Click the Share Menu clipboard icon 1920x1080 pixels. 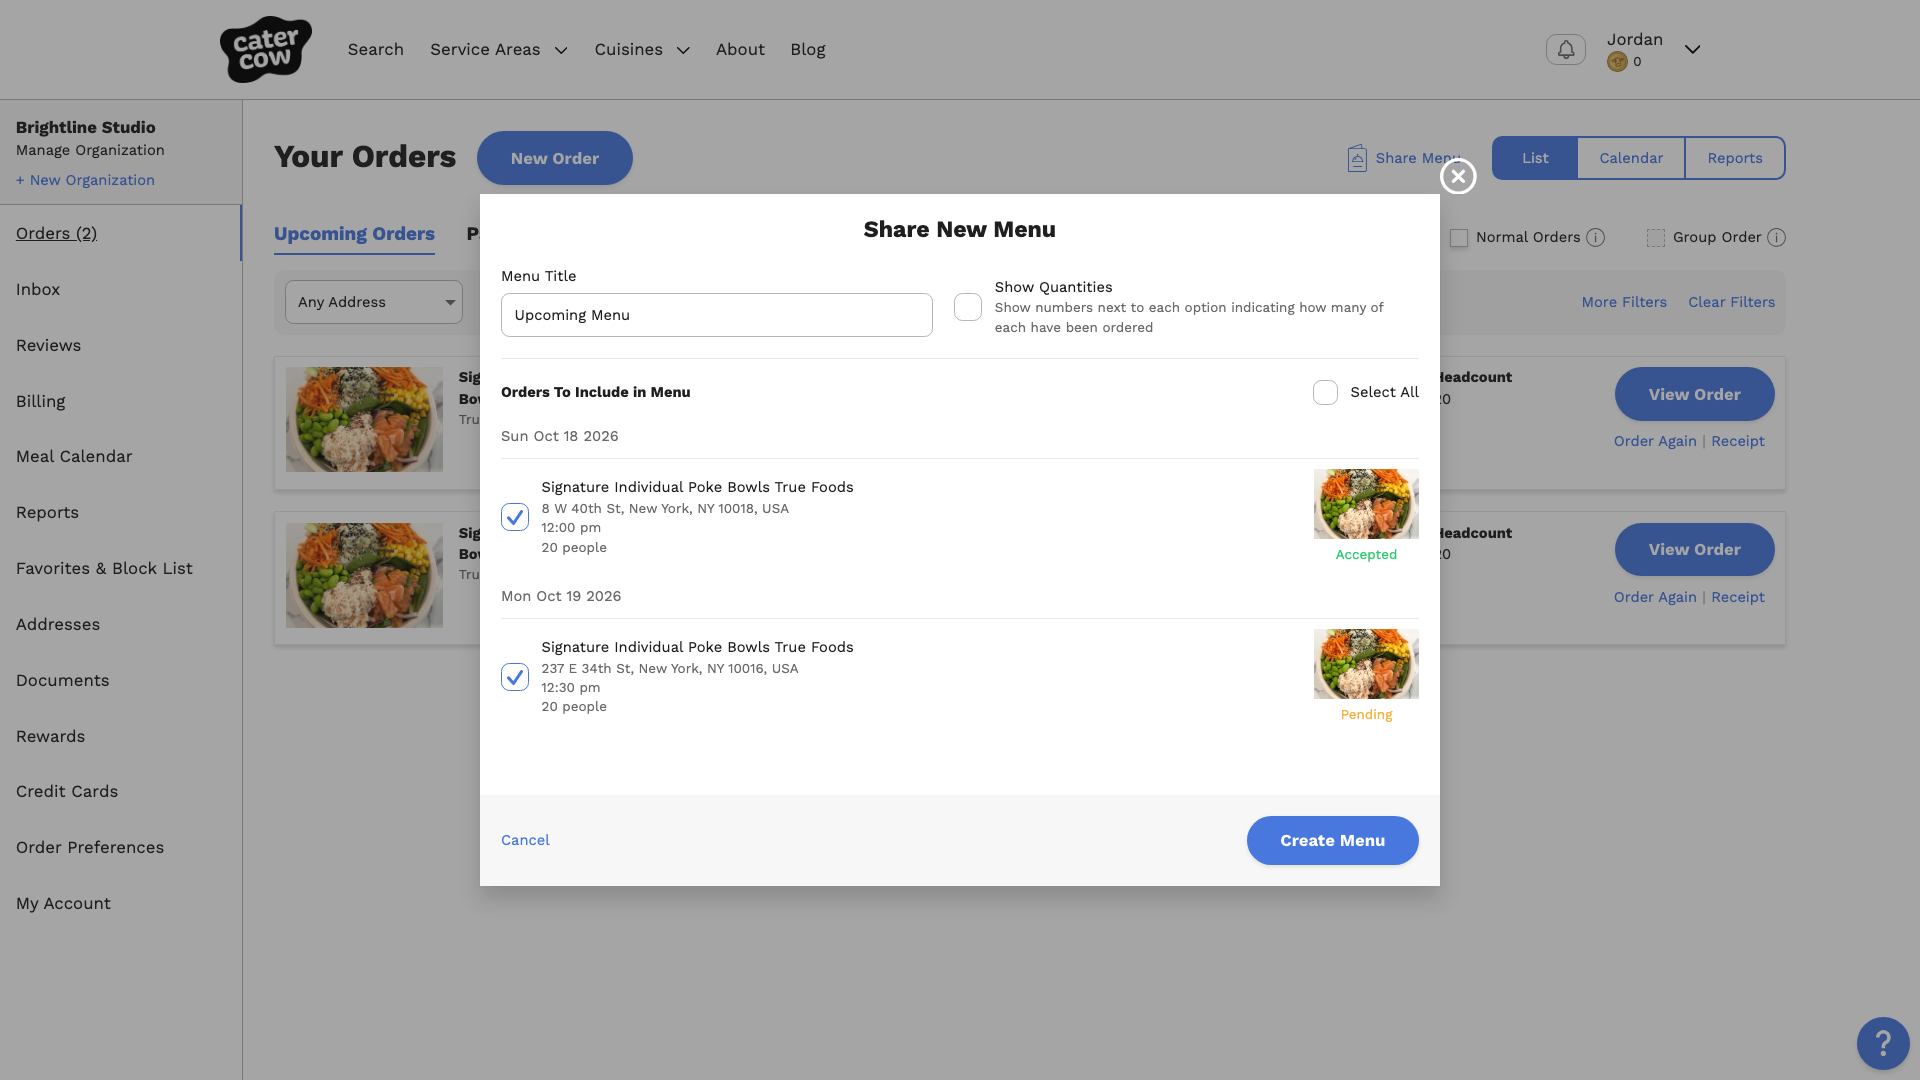click(x=1357, y=158)
